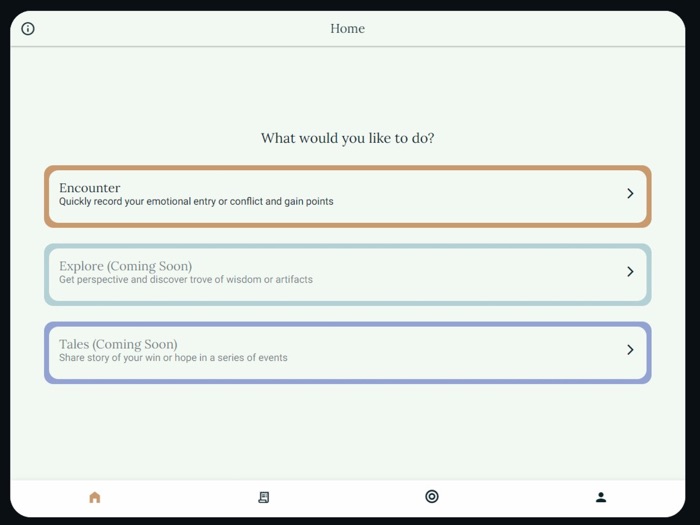Click the chevron arrow on Explore card
This screenshot has width=700, height=525.
coord(630,272)
